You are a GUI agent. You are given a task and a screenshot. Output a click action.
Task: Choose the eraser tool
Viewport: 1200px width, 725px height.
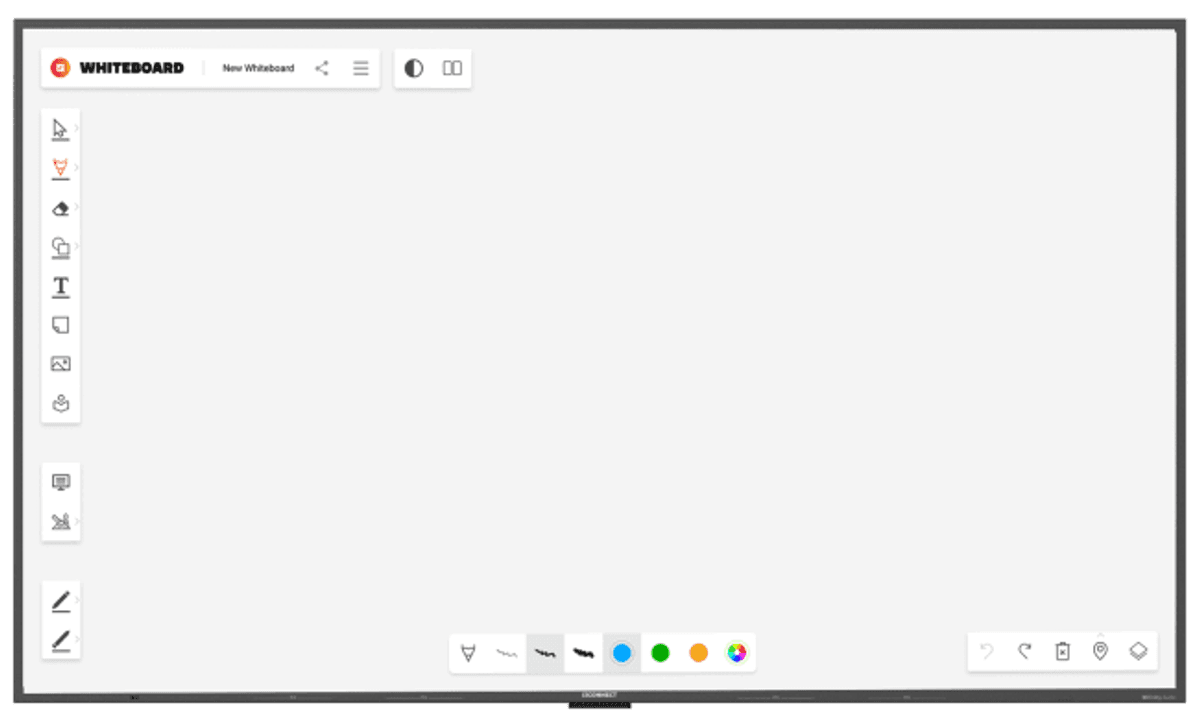[x=60, y=208]
